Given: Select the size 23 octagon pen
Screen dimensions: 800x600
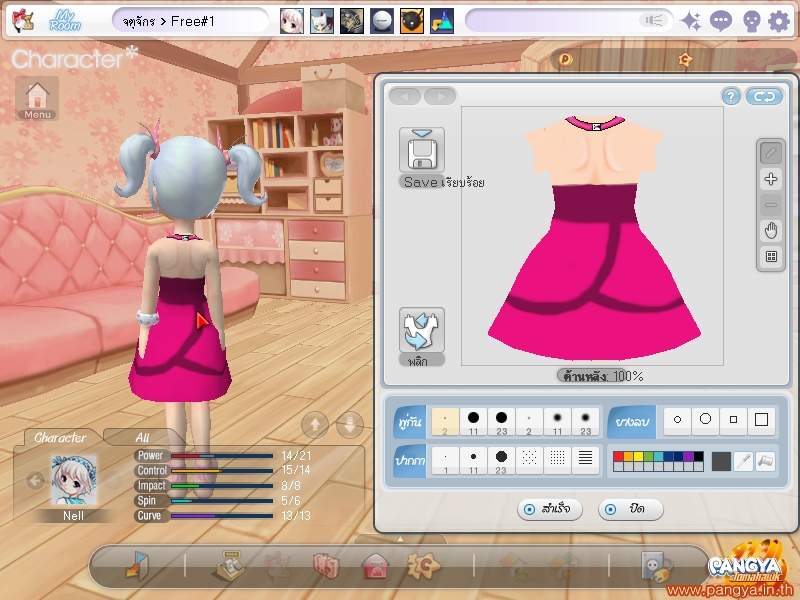Looking at the screenshot, I should pyautogui.click(x=502, y=460).
